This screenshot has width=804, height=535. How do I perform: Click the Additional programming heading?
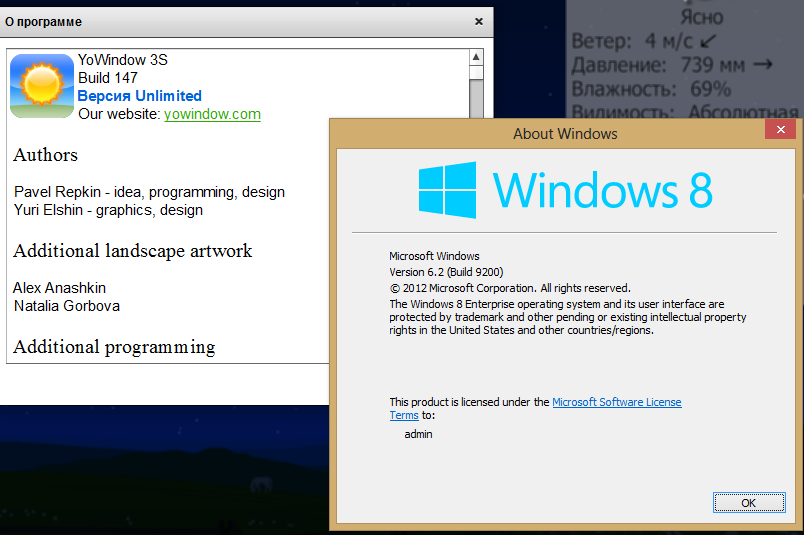coord(114,347)
